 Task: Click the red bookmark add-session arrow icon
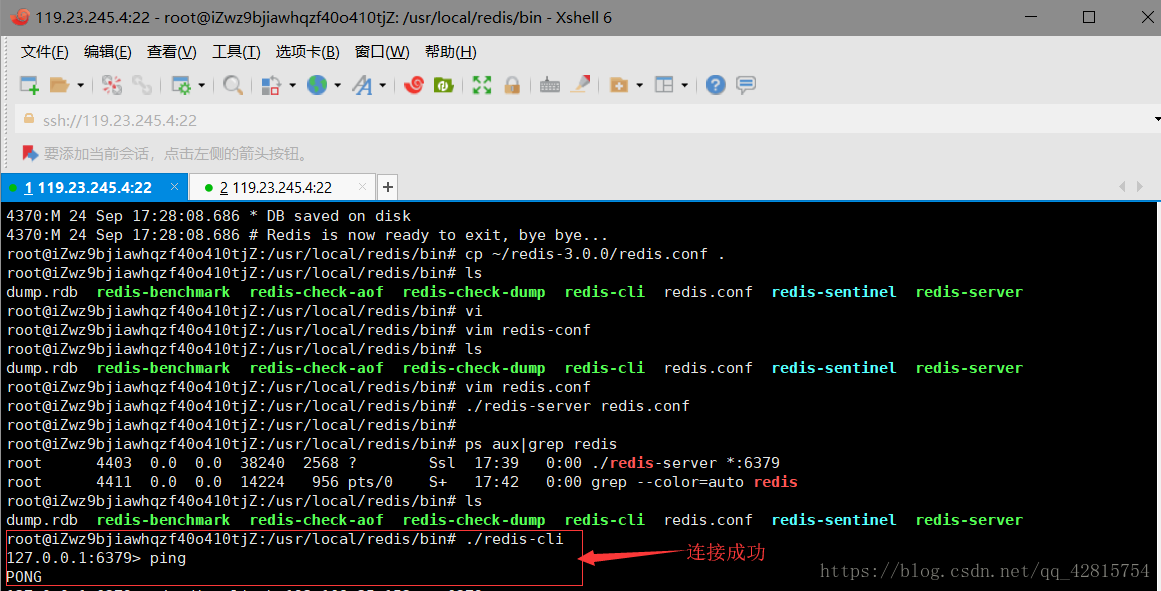tap(30, 153)
